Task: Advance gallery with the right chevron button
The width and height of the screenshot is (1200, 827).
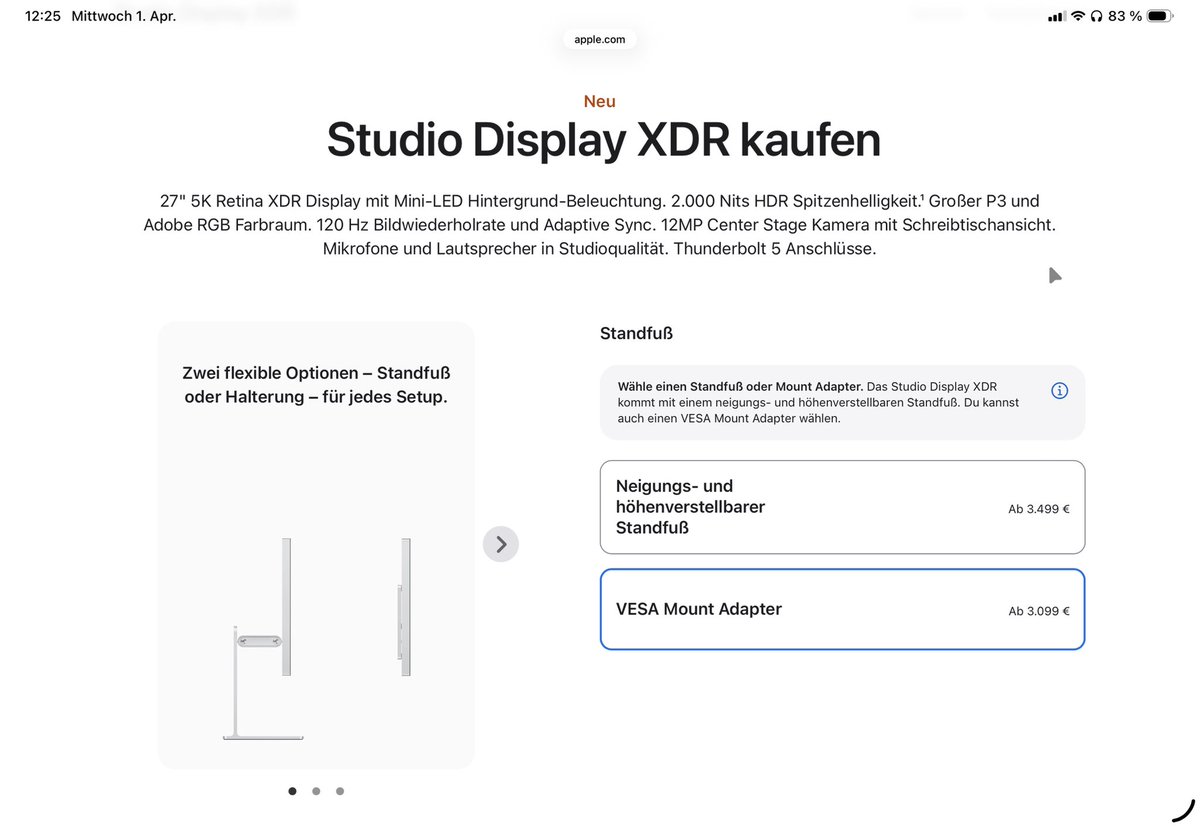Action: coord(501,544)
